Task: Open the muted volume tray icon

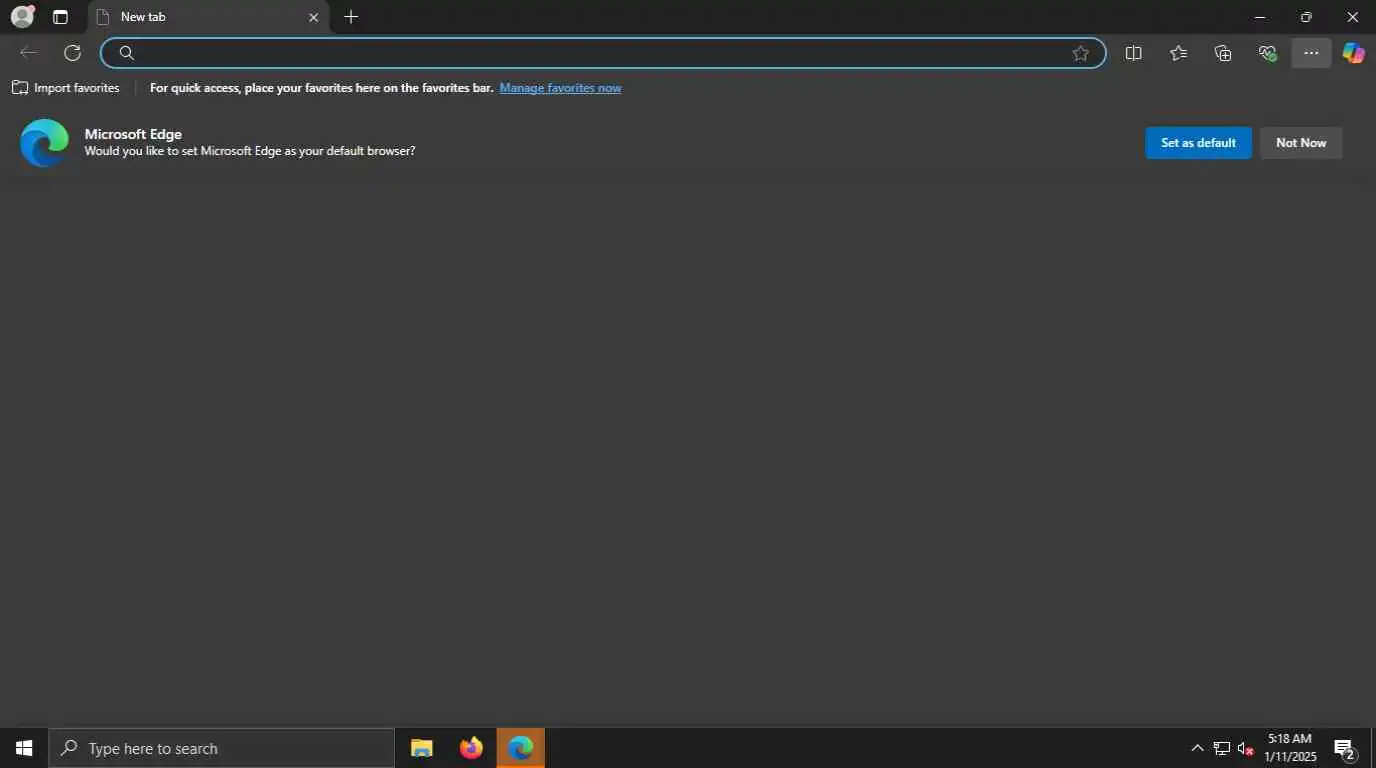Action: tap(1246, 748)
